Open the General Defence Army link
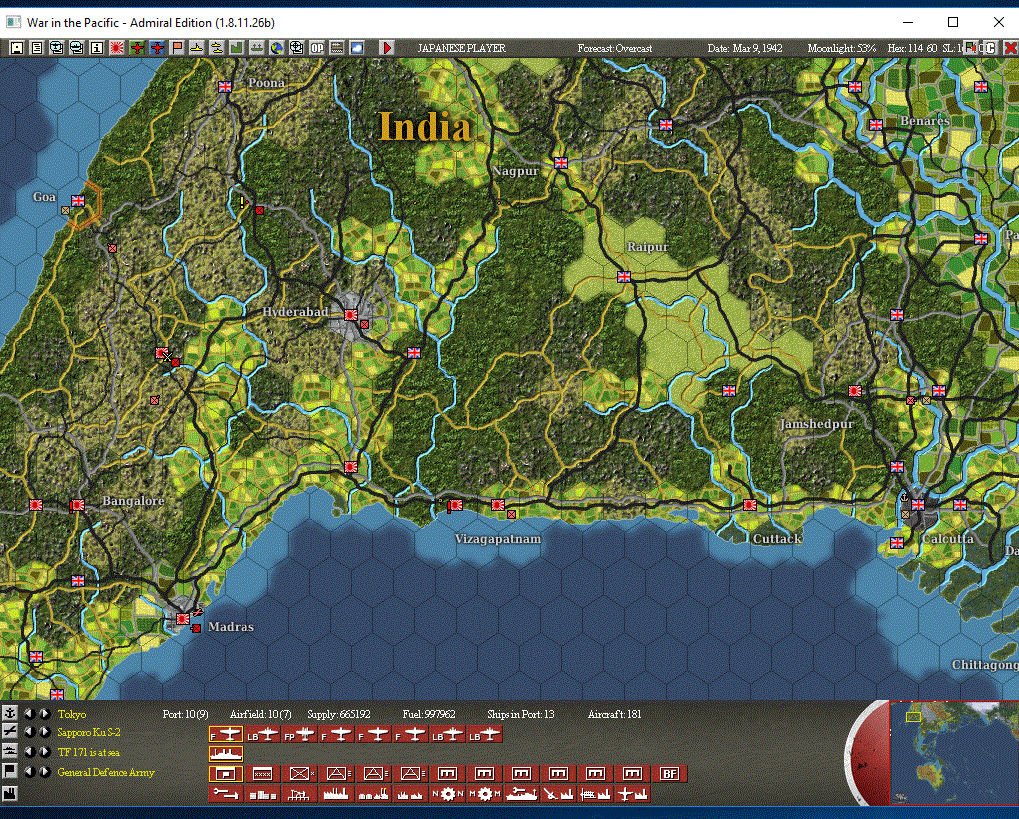 pyautogui.click(x=106, y=772)
